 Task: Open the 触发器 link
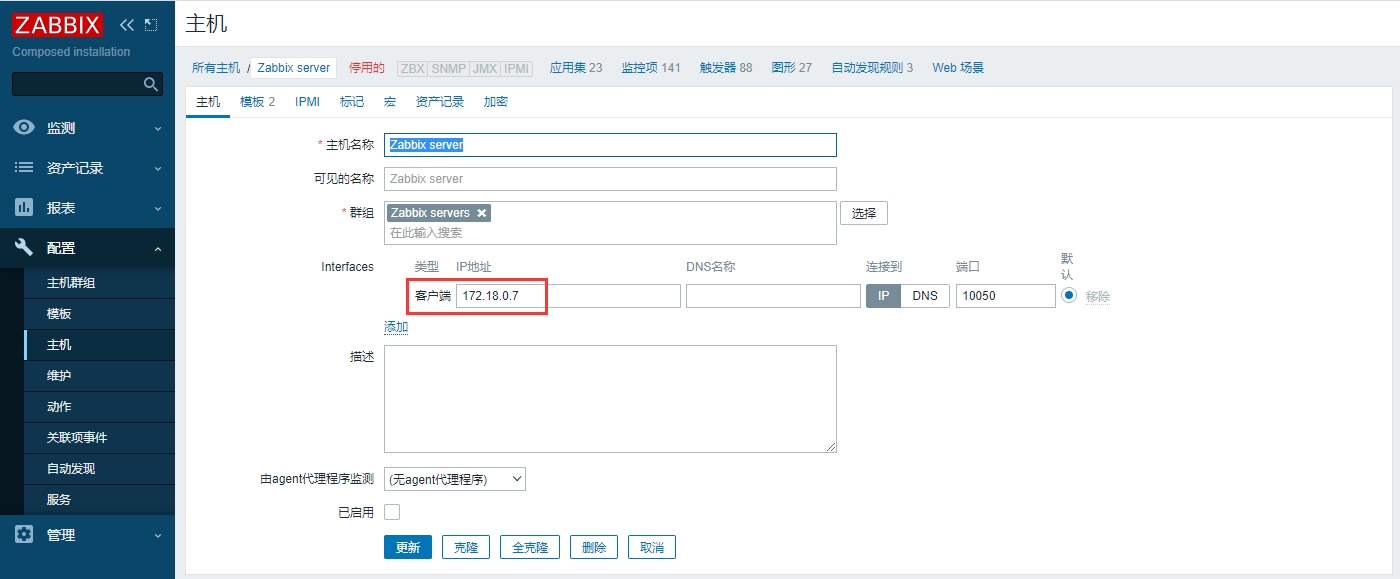(726, 68)
